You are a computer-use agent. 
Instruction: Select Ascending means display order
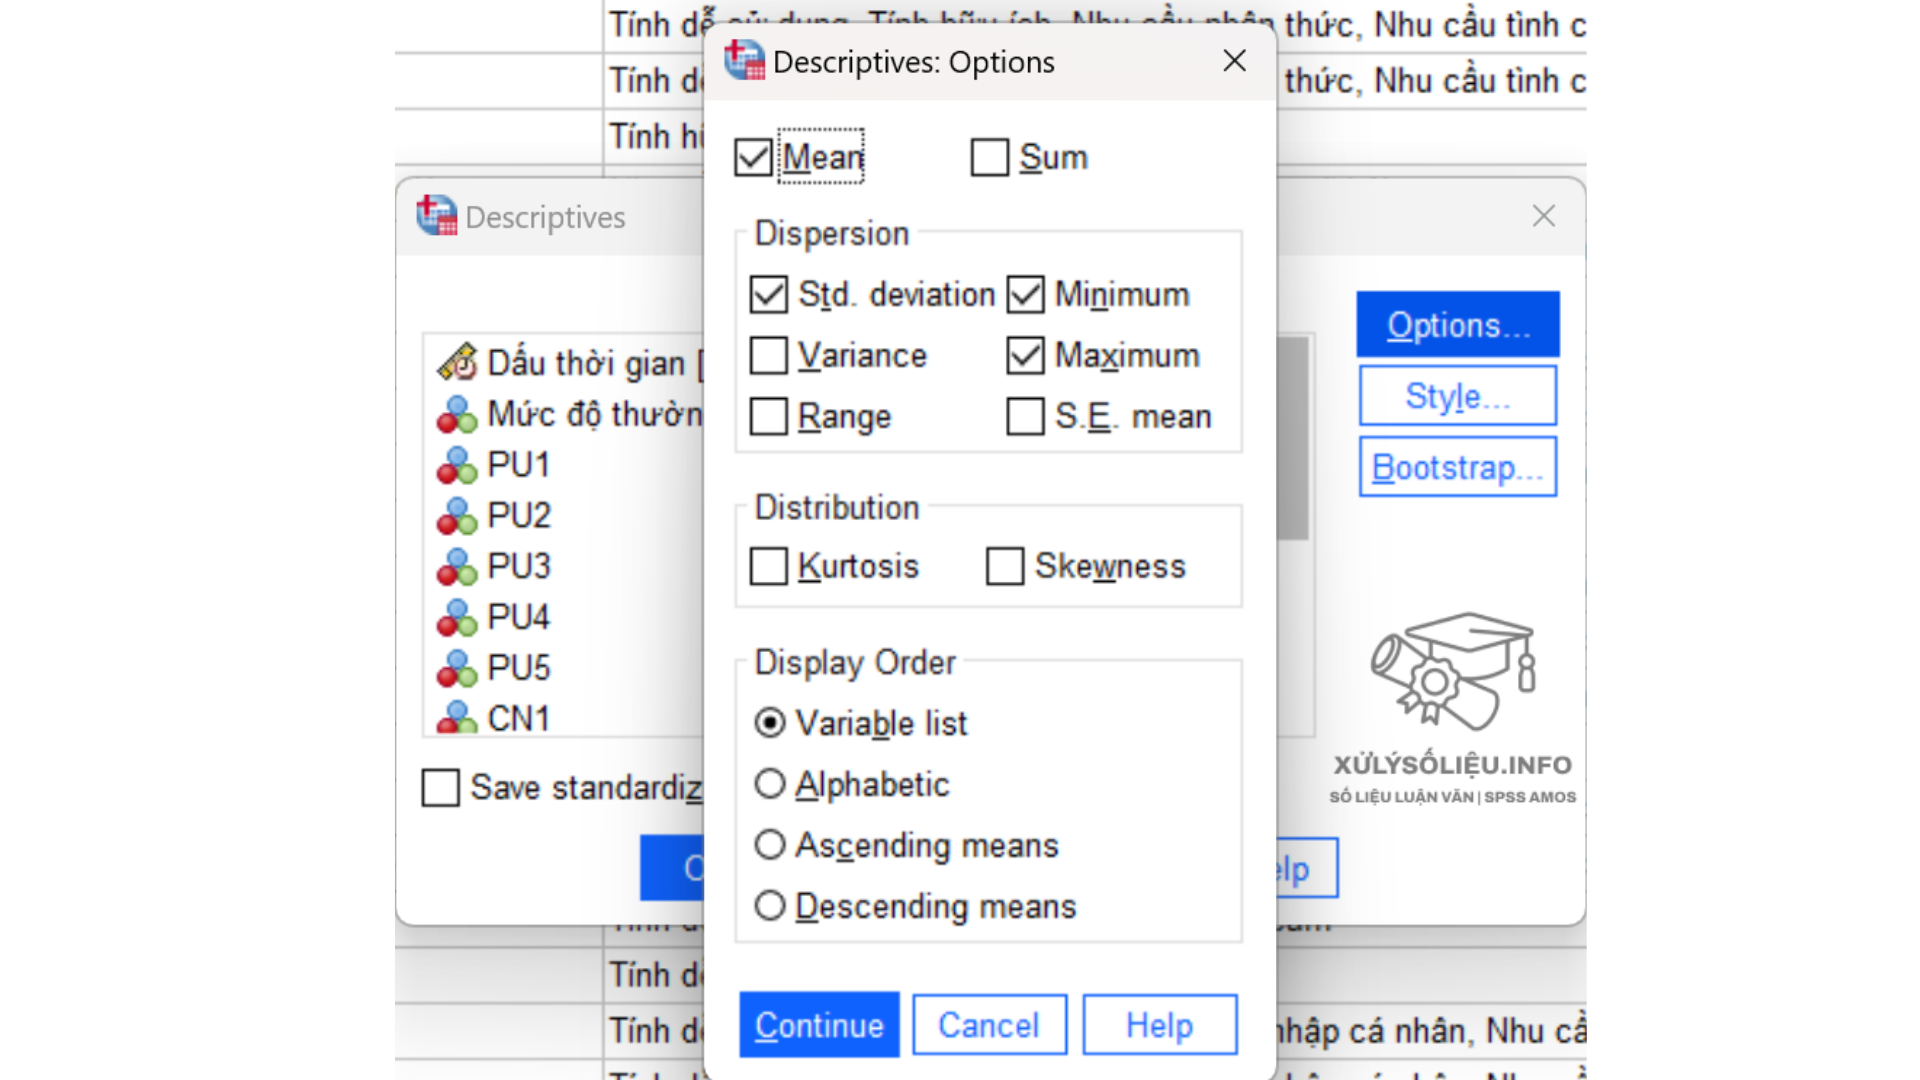[x=770, y=845]
